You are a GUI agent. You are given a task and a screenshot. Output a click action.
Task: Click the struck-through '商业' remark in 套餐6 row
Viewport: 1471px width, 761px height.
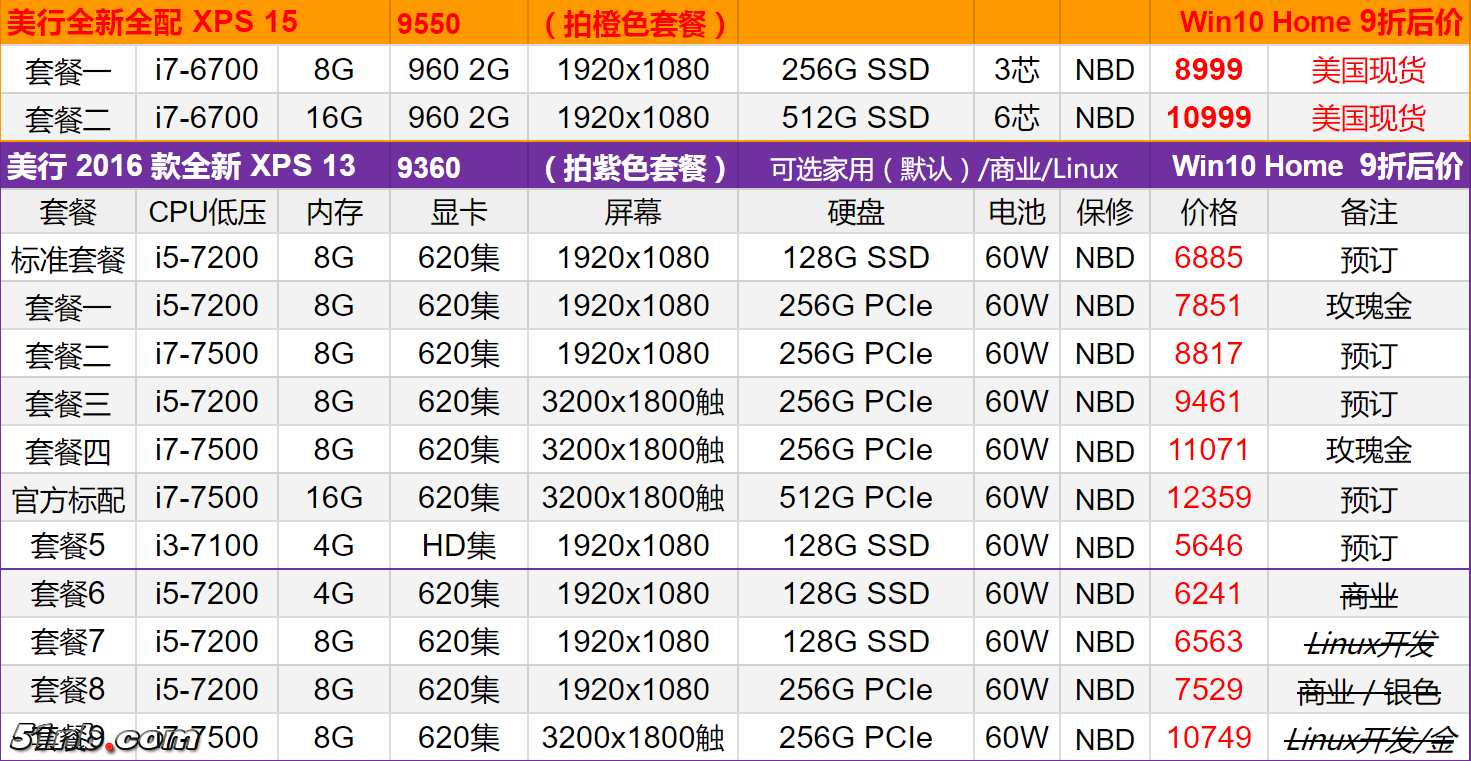[x=1369, y=597]
